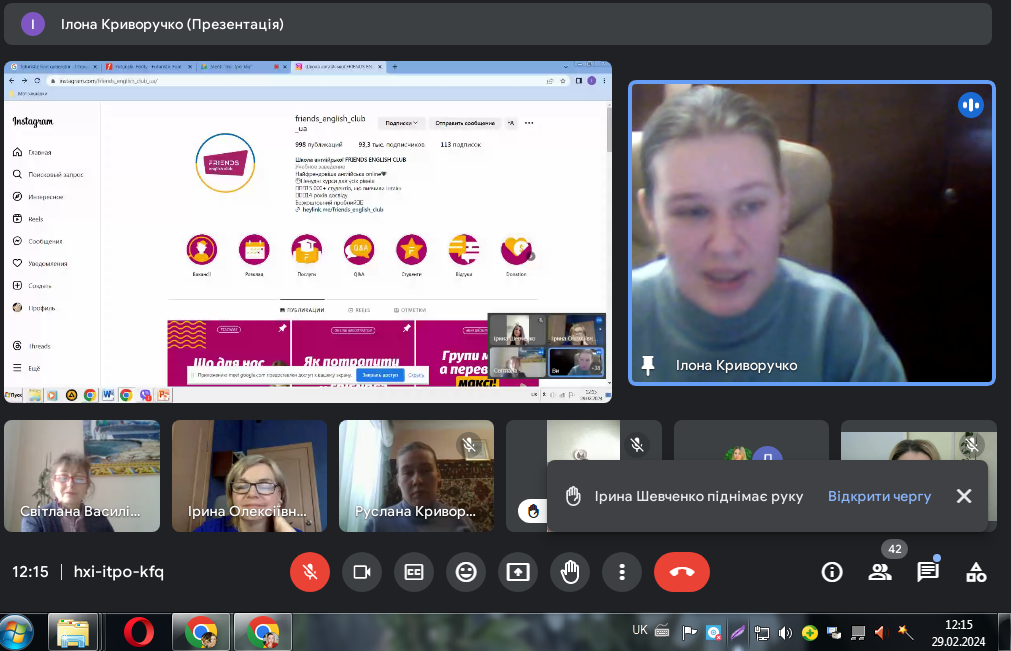Click the shared presentation screen
The image size is (1011, 651).
[308, 230]
